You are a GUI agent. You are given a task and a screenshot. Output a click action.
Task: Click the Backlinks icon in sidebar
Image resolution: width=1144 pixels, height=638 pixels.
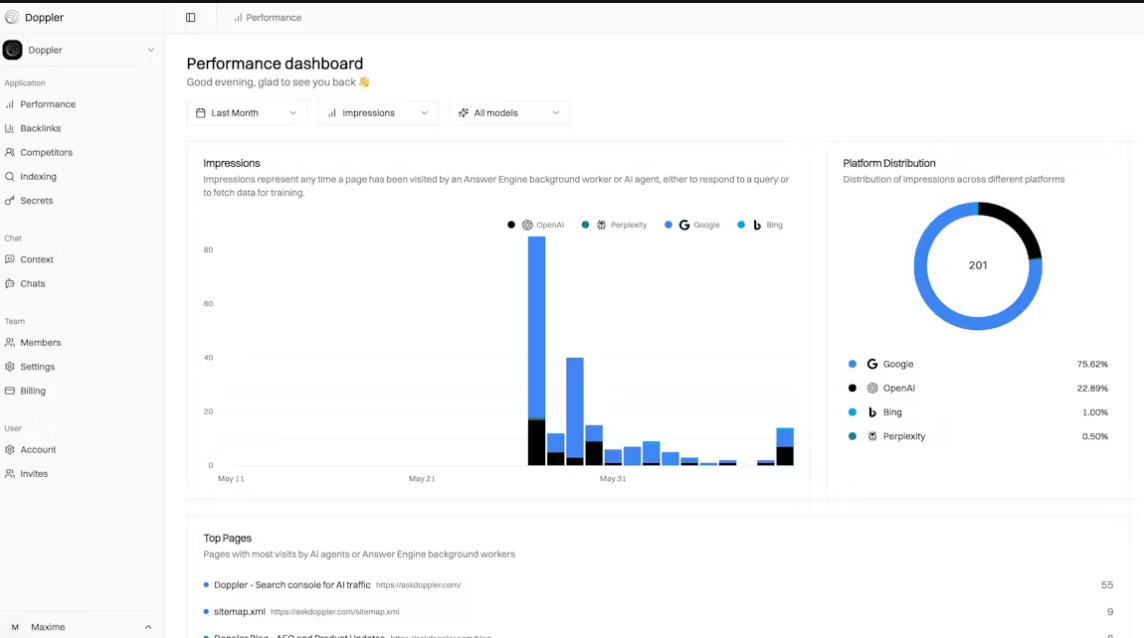point(9,128)
